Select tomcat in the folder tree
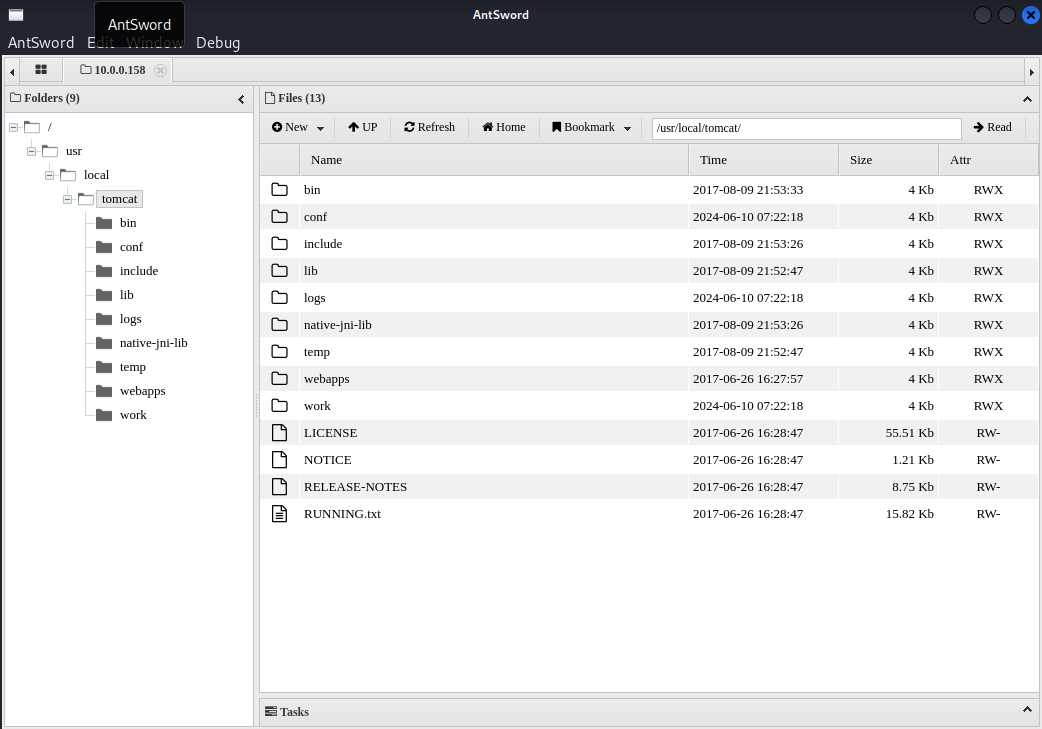Image resolution: width=1042 pixels, height=729 pixels. tap(120, 199)
